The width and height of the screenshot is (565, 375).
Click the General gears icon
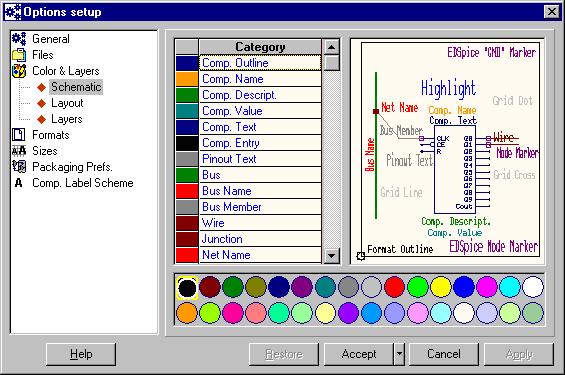pyautogui.click(x=19, y=39)
